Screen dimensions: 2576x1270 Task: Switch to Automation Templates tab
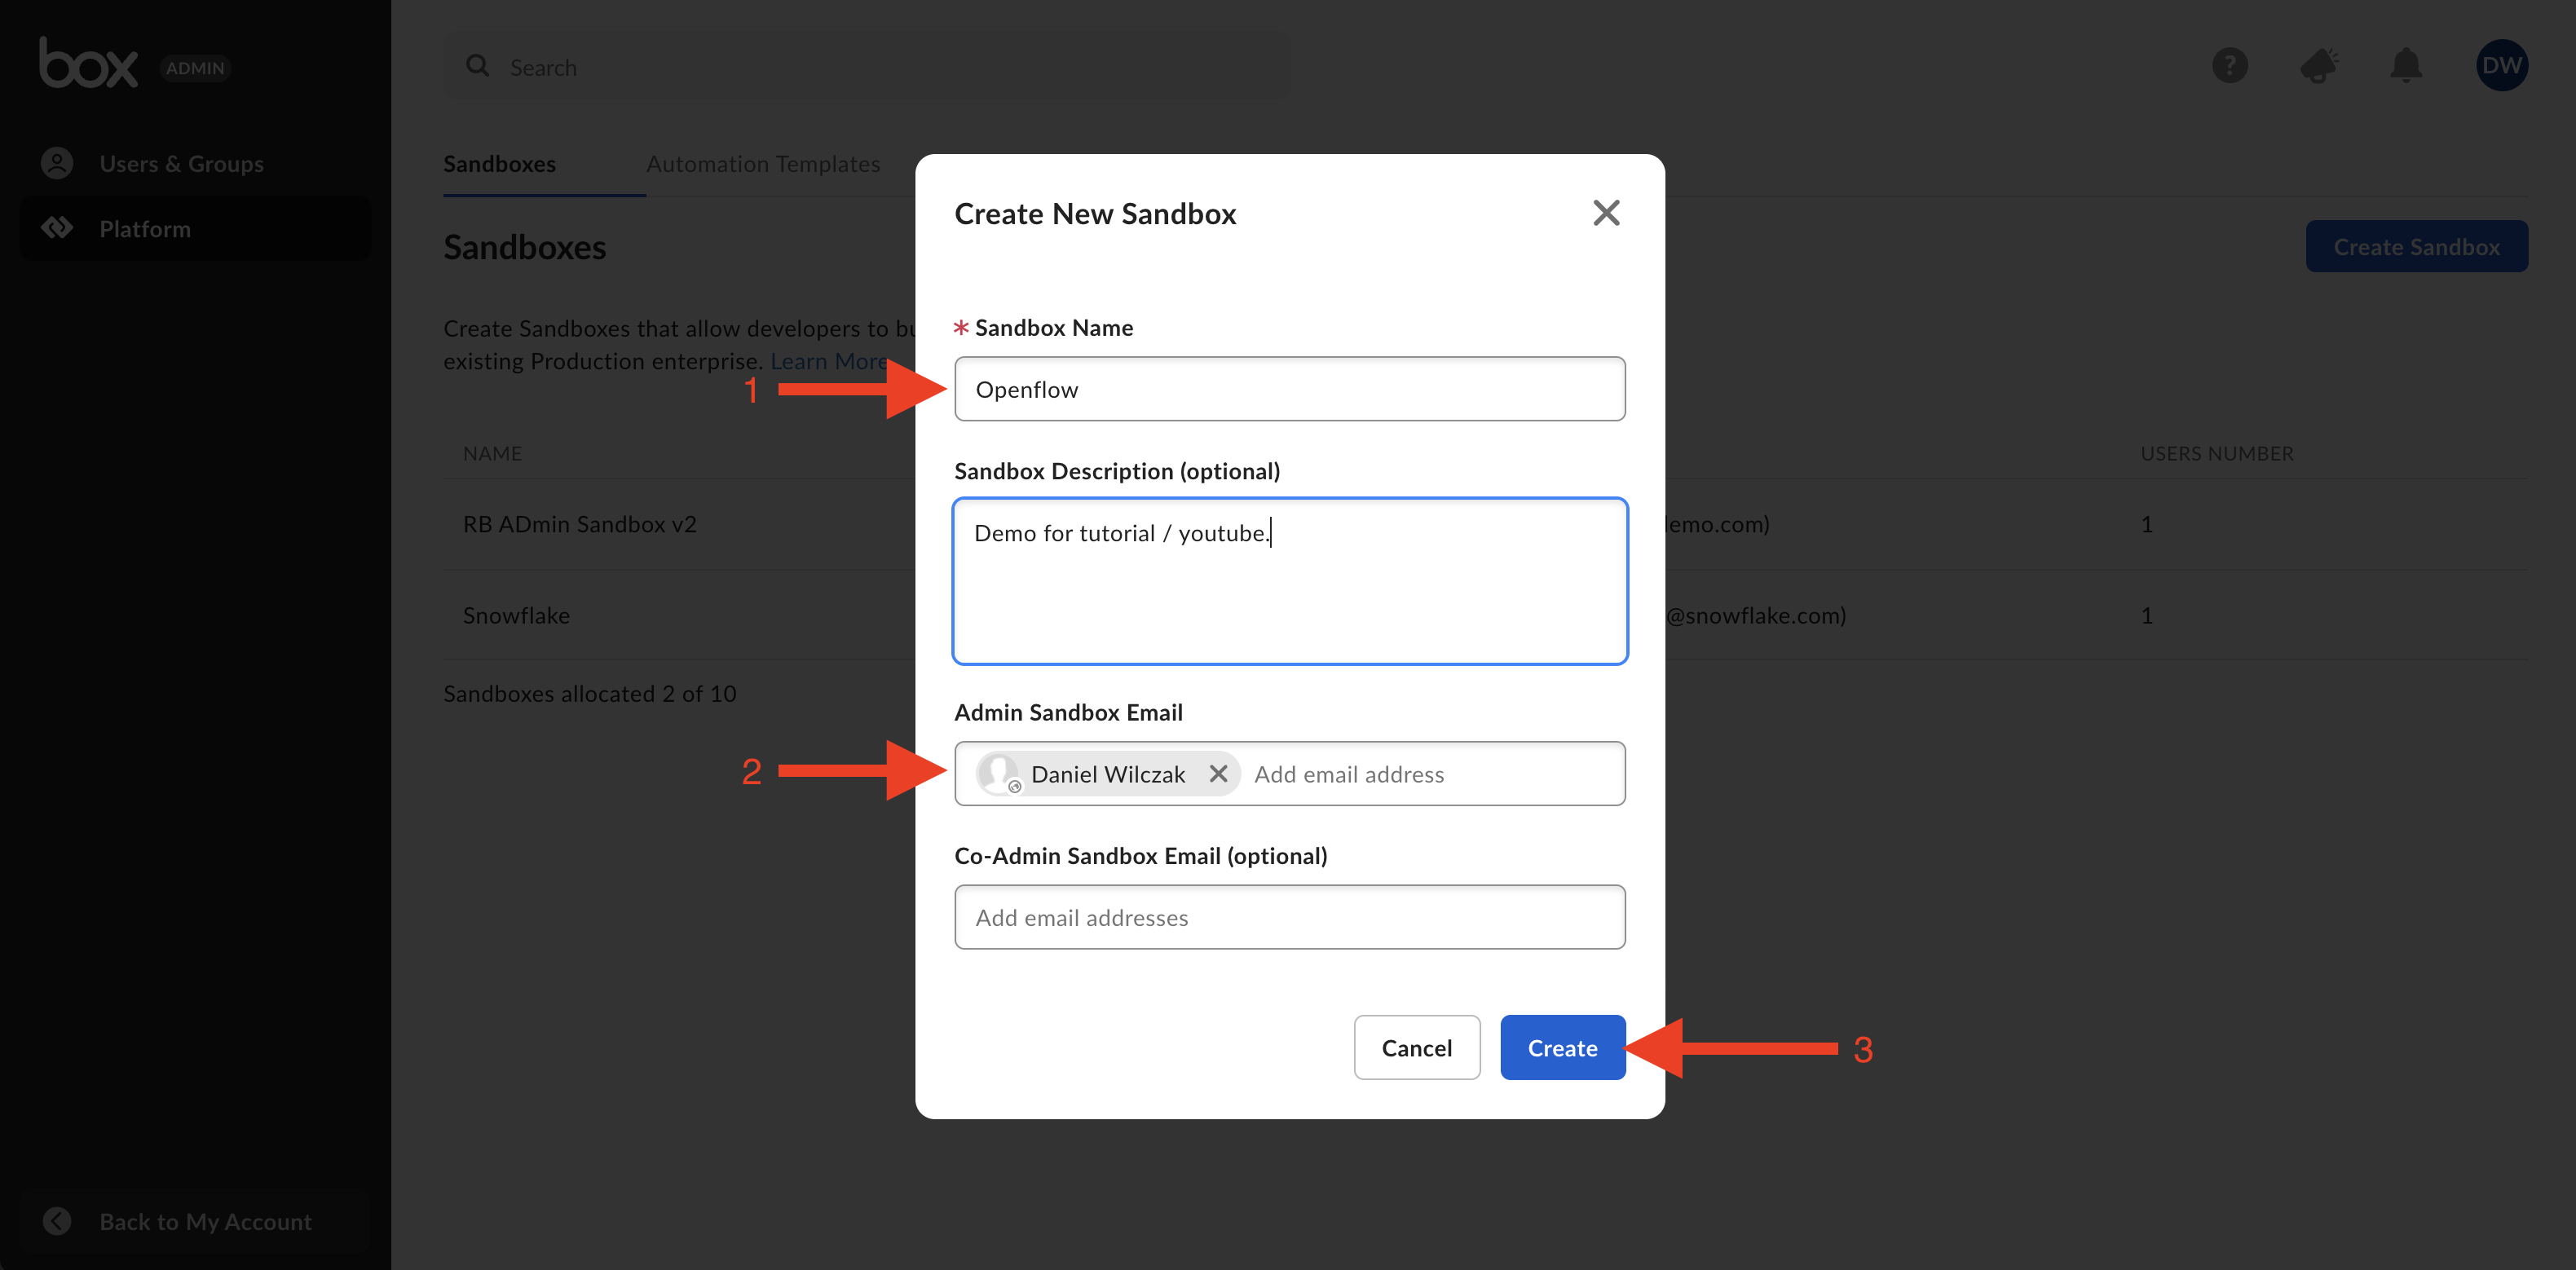pyautogui.click(x=763, y=164)
